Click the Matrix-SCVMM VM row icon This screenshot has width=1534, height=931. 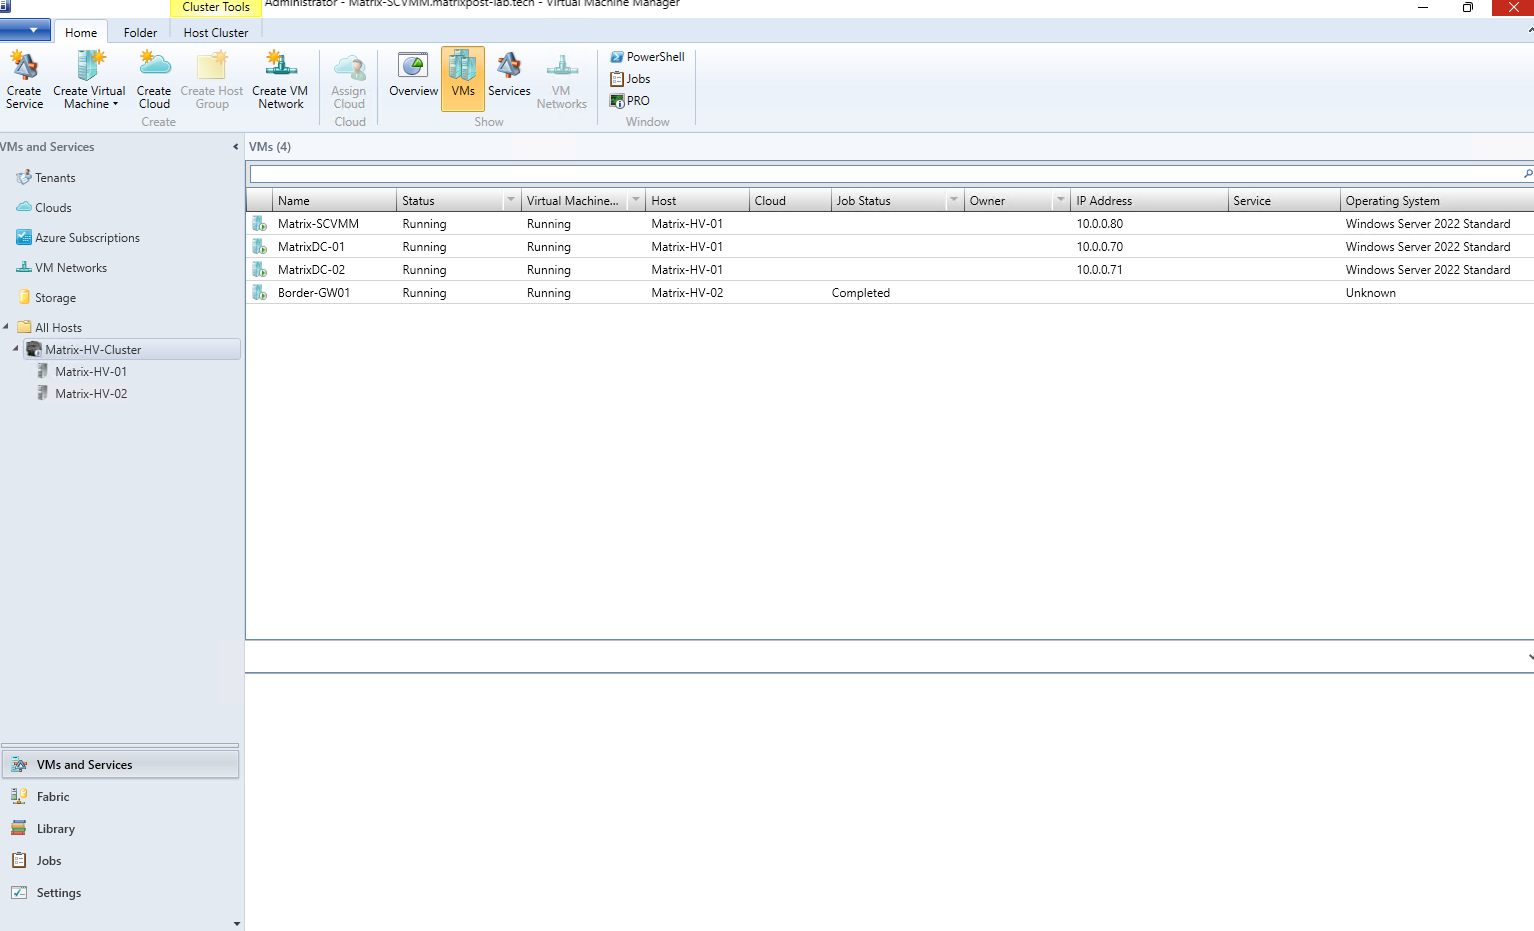[259, 224]
